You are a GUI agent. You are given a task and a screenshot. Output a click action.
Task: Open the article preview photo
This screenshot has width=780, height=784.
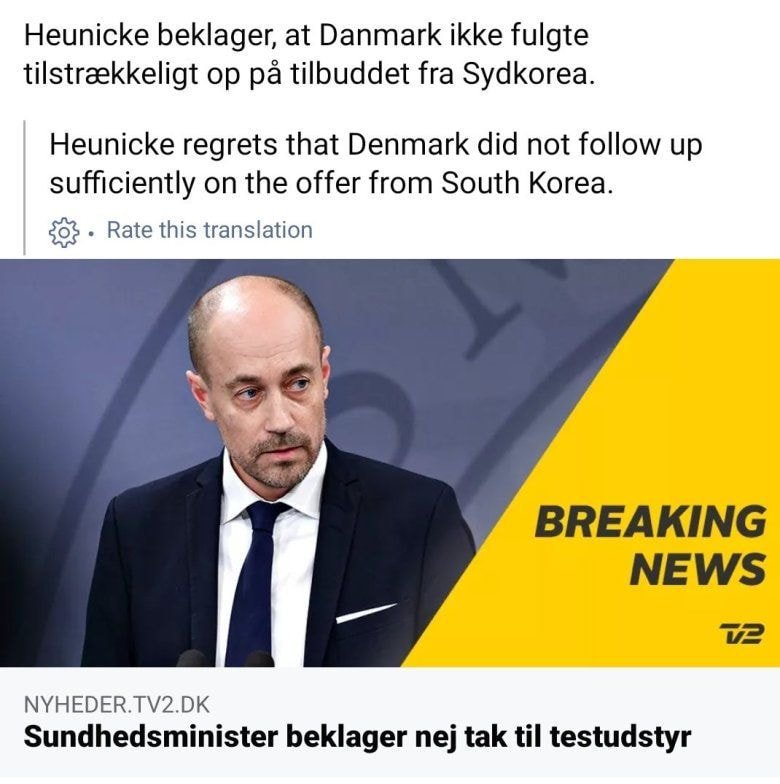(x=390, y=463)
